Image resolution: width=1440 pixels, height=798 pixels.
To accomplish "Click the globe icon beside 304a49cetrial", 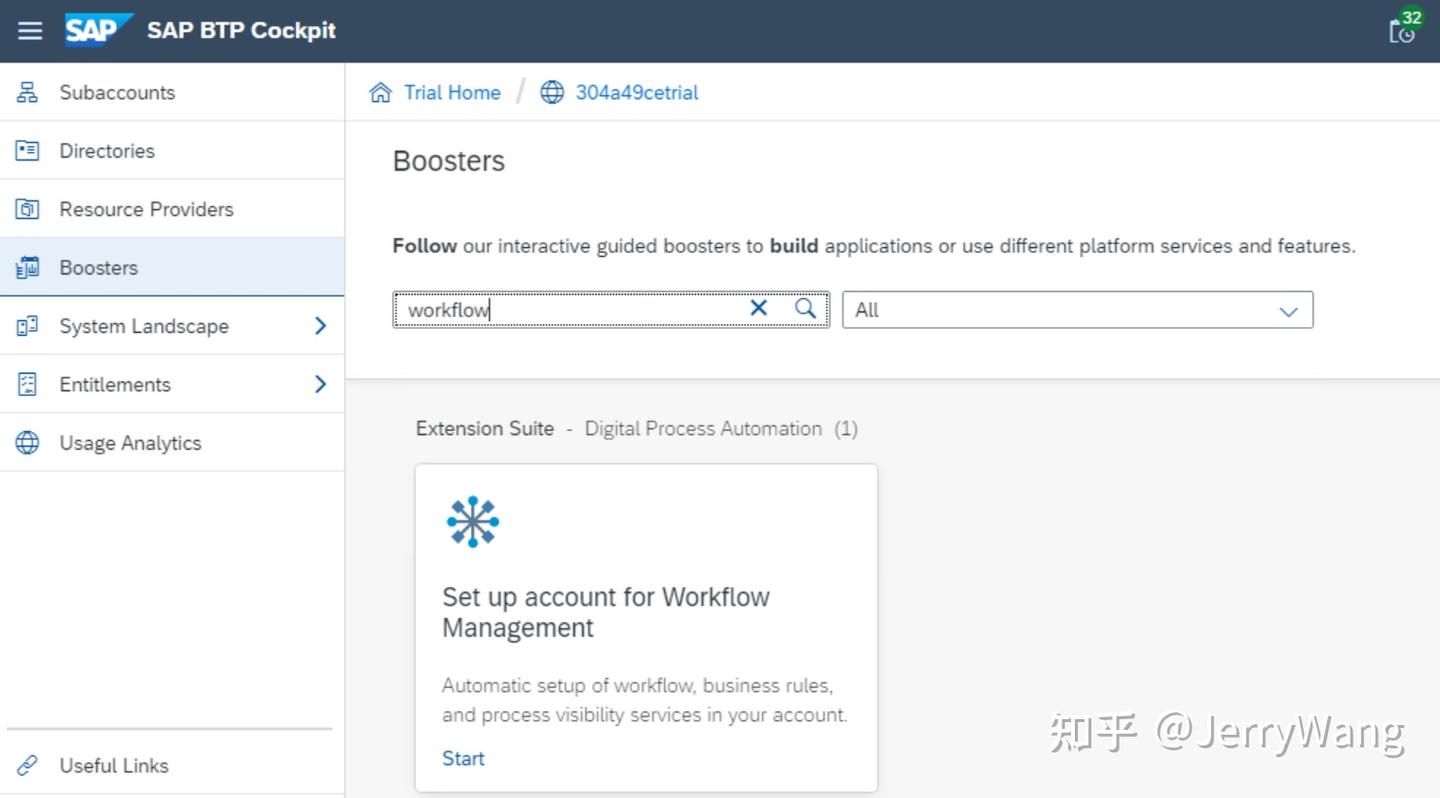I will pyautogui.click(x=551, y=92).
